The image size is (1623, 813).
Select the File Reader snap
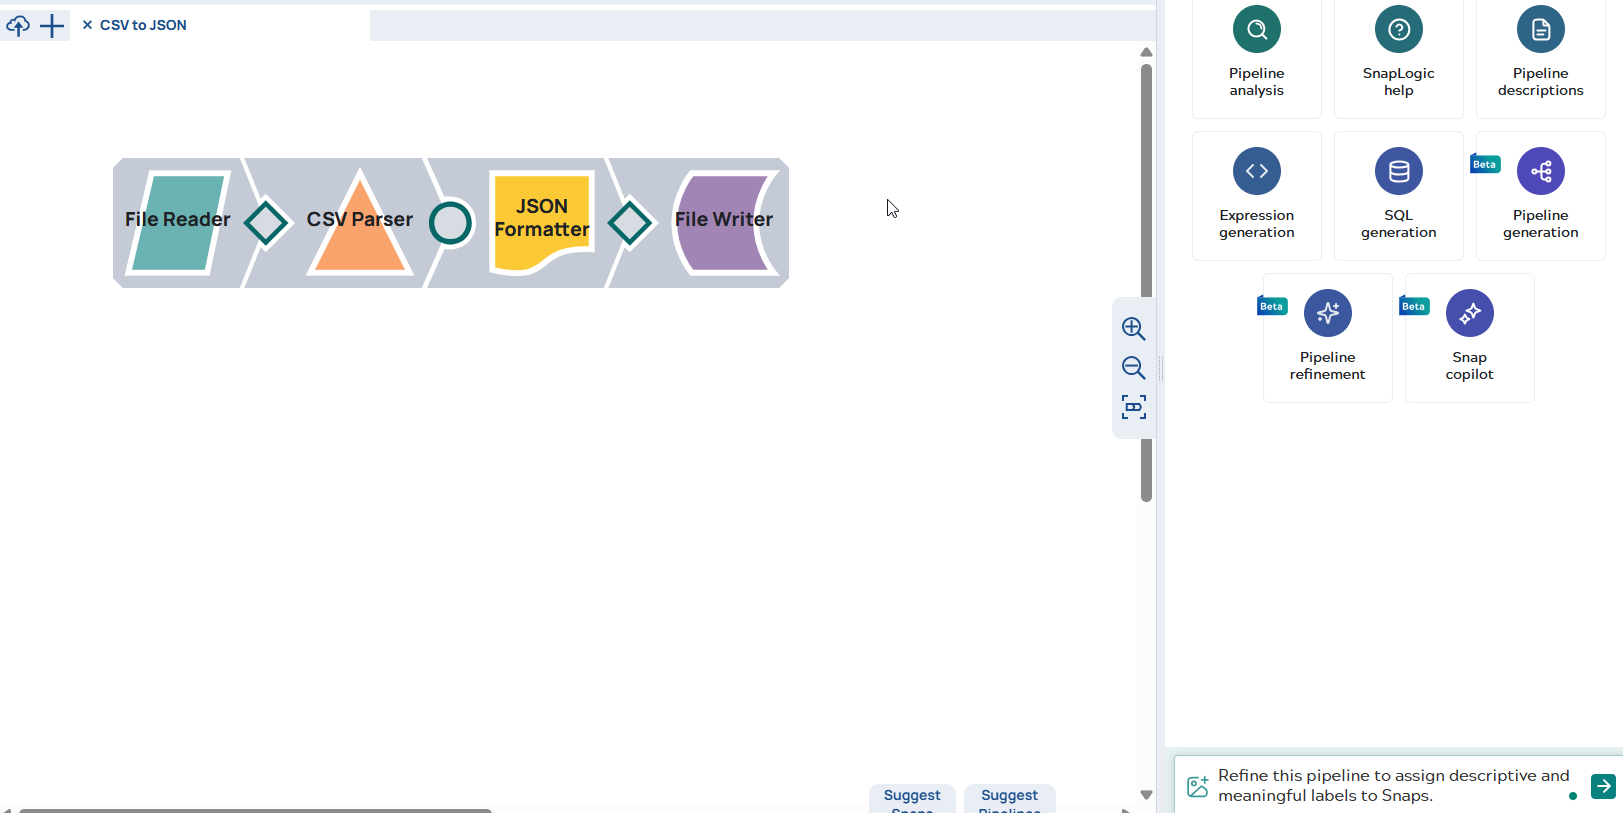point(178,222)
